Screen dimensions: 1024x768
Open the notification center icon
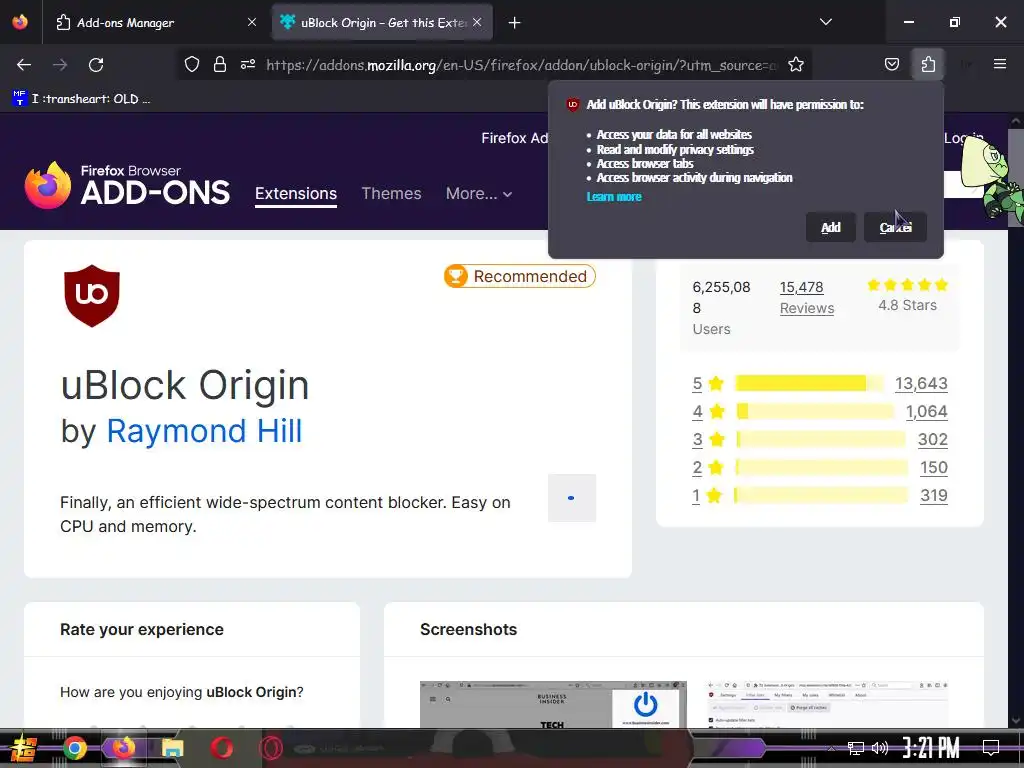tap(991, 748)
